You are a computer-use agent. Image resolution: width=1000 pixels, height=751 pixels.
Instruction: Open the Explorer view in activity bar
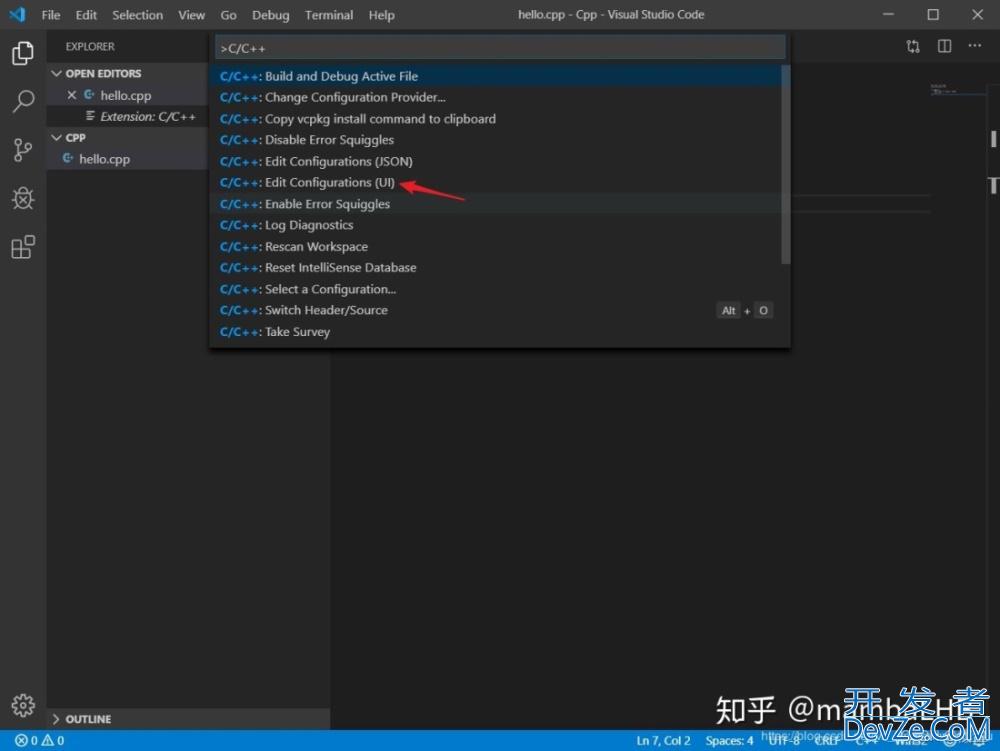[23, 53]
